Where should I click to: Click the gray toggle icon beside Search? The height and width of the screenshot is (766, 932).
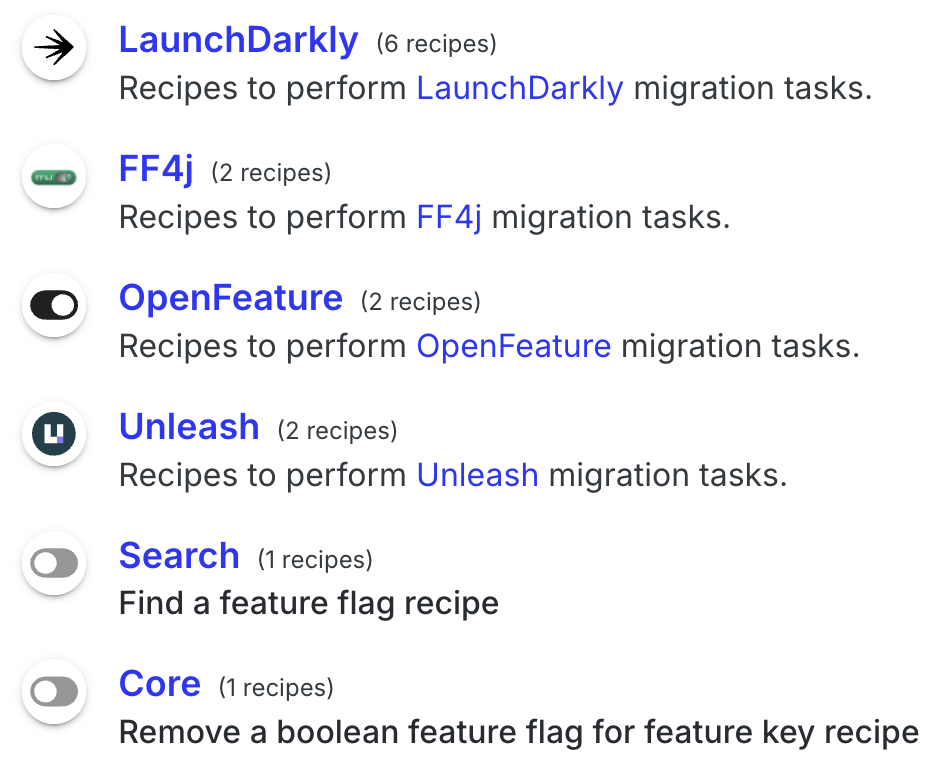click(54, 563)
